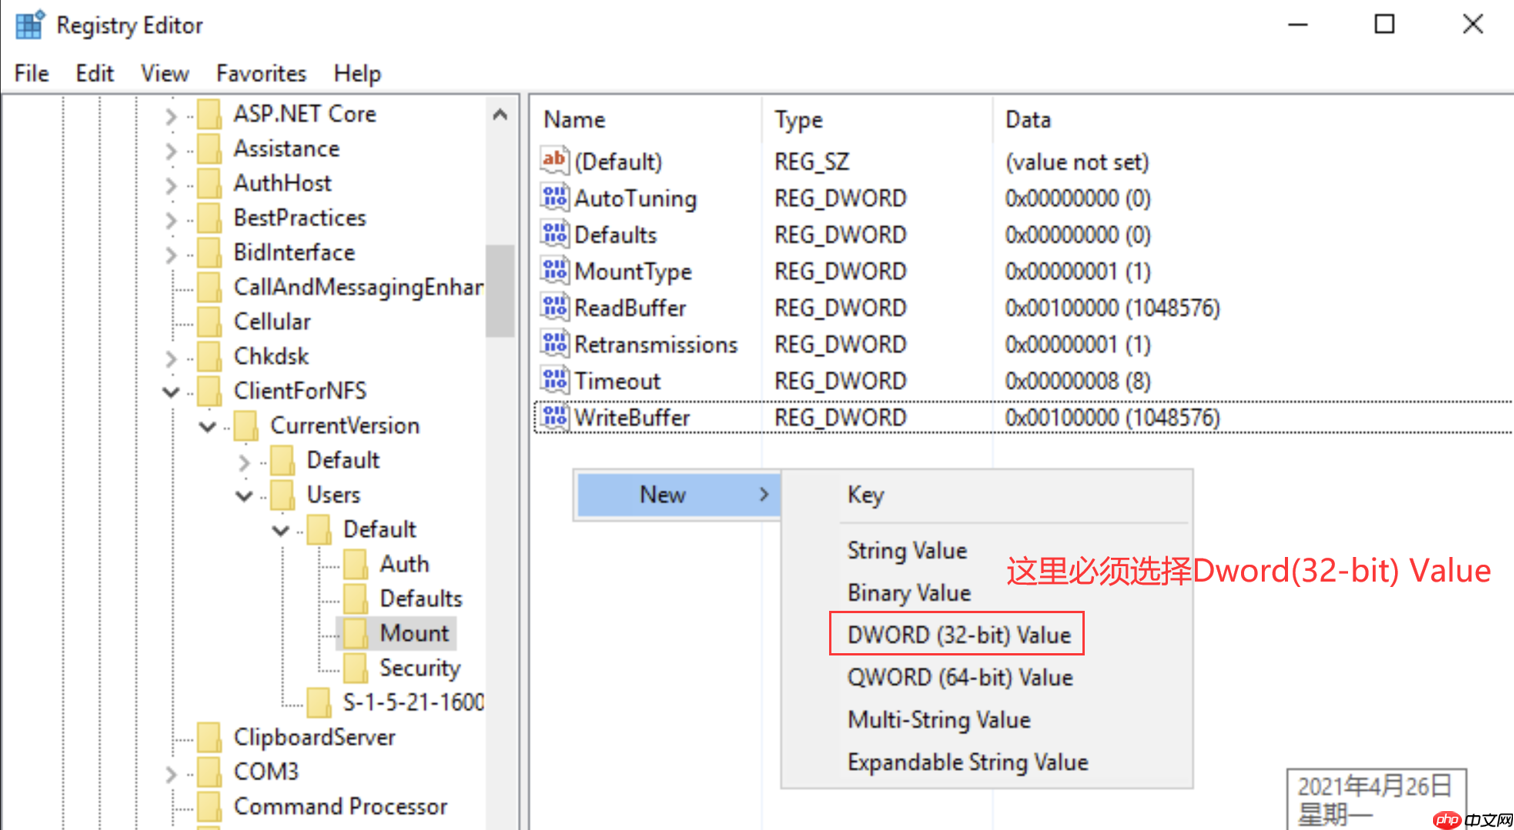Click the Chkdsk folder icon
The height and width of the screenshot is (830, 1514).
click(x=210, y=356)
